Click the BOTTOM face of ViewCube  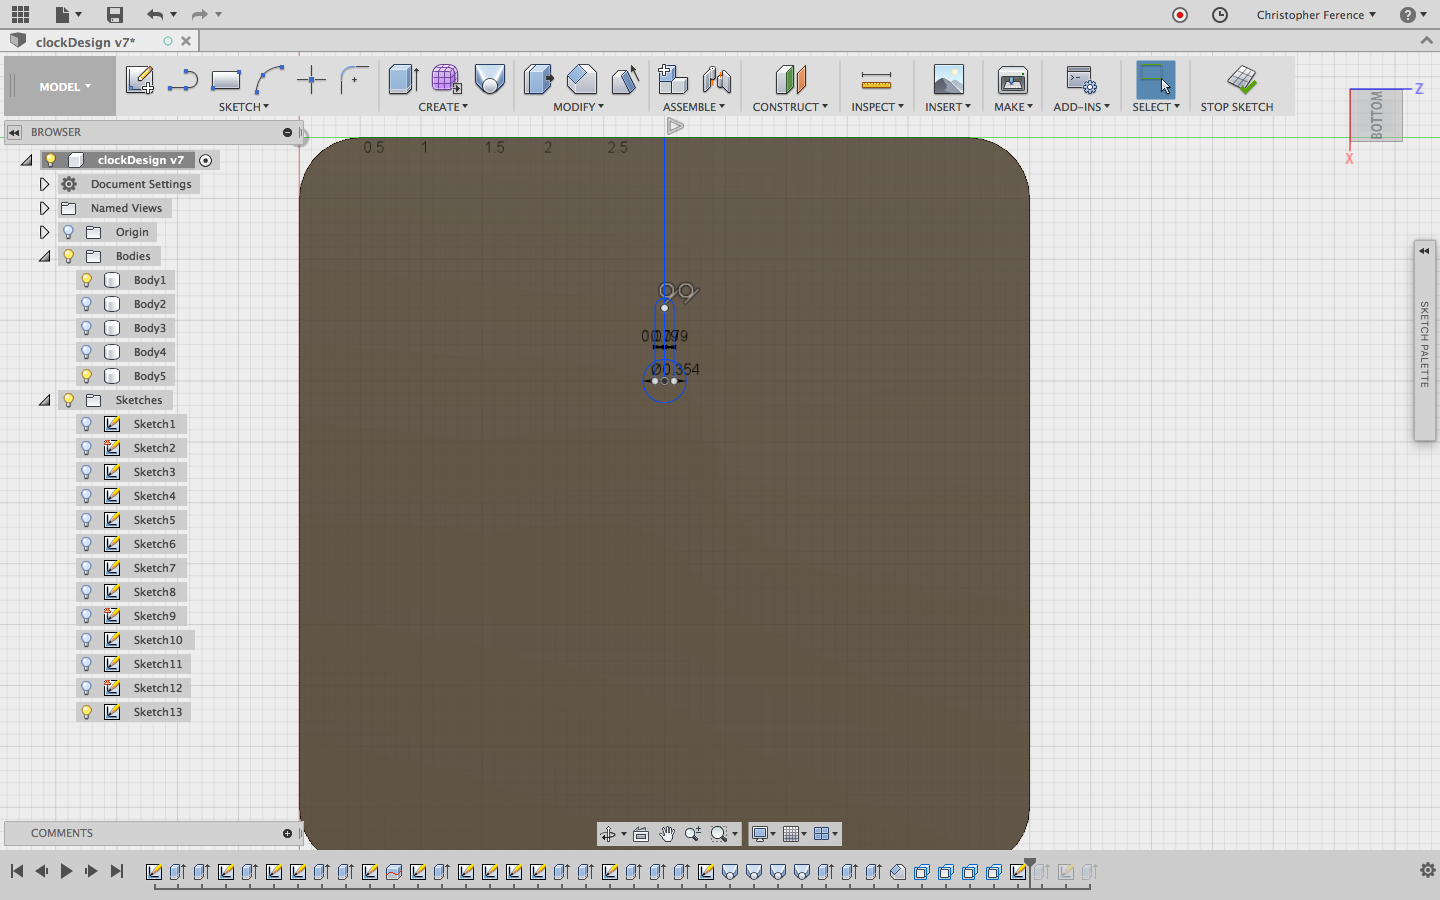pyautogui.click(x=1377, y=115)
